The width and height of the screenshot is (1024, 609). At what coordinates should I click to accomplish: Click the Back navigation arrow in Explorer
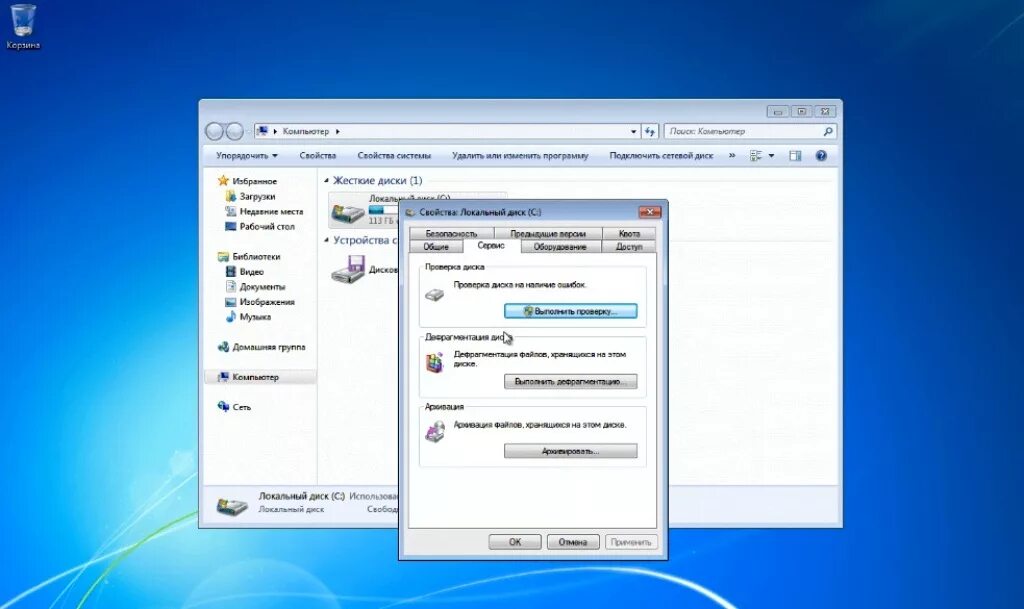[x=214, y=131]
